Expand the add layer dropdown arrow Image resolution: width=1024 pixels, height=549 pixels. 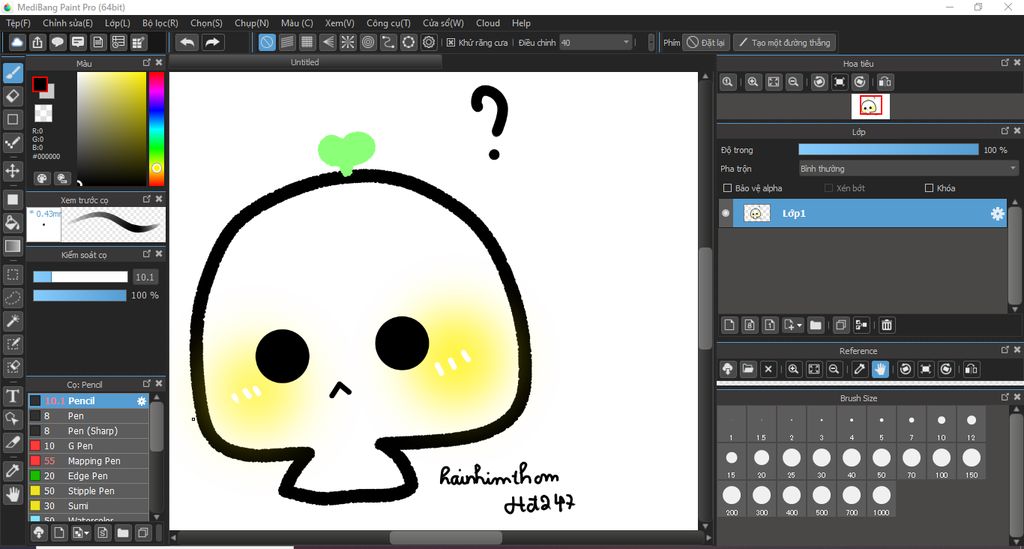tap(800, 325)
